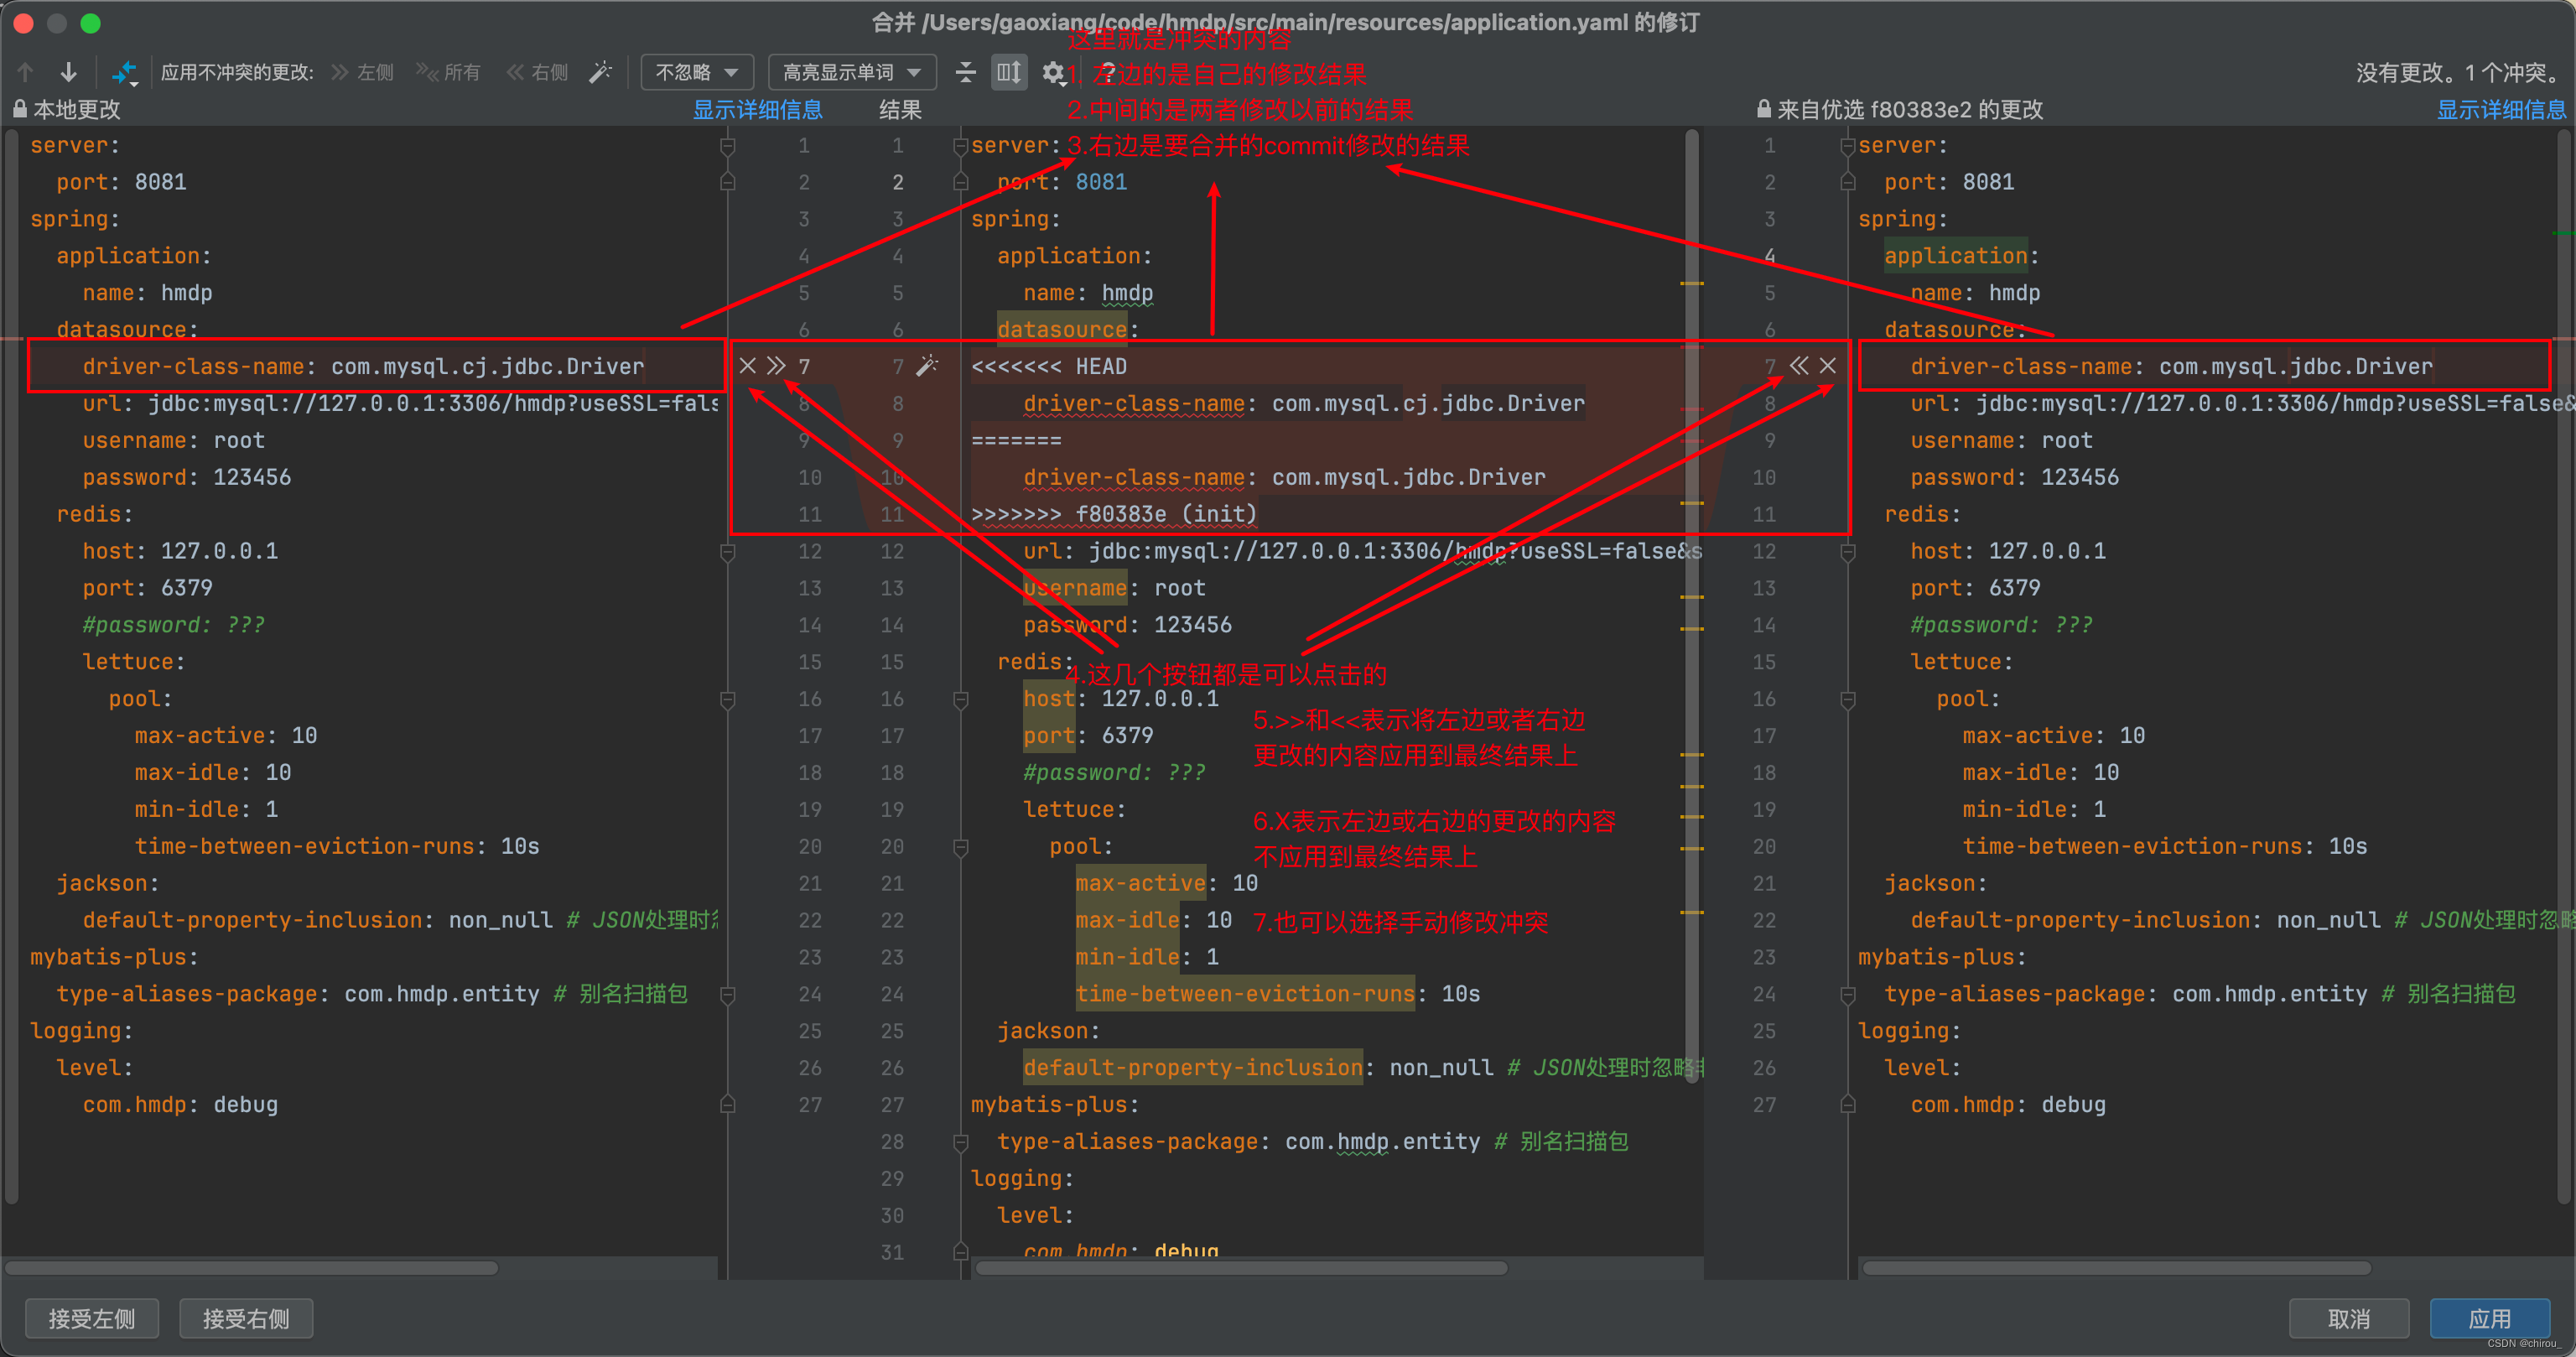The image size is (2576, 1357).
Task: Click 'logging:' in result pane
Action: (x=1023, y=1178)
